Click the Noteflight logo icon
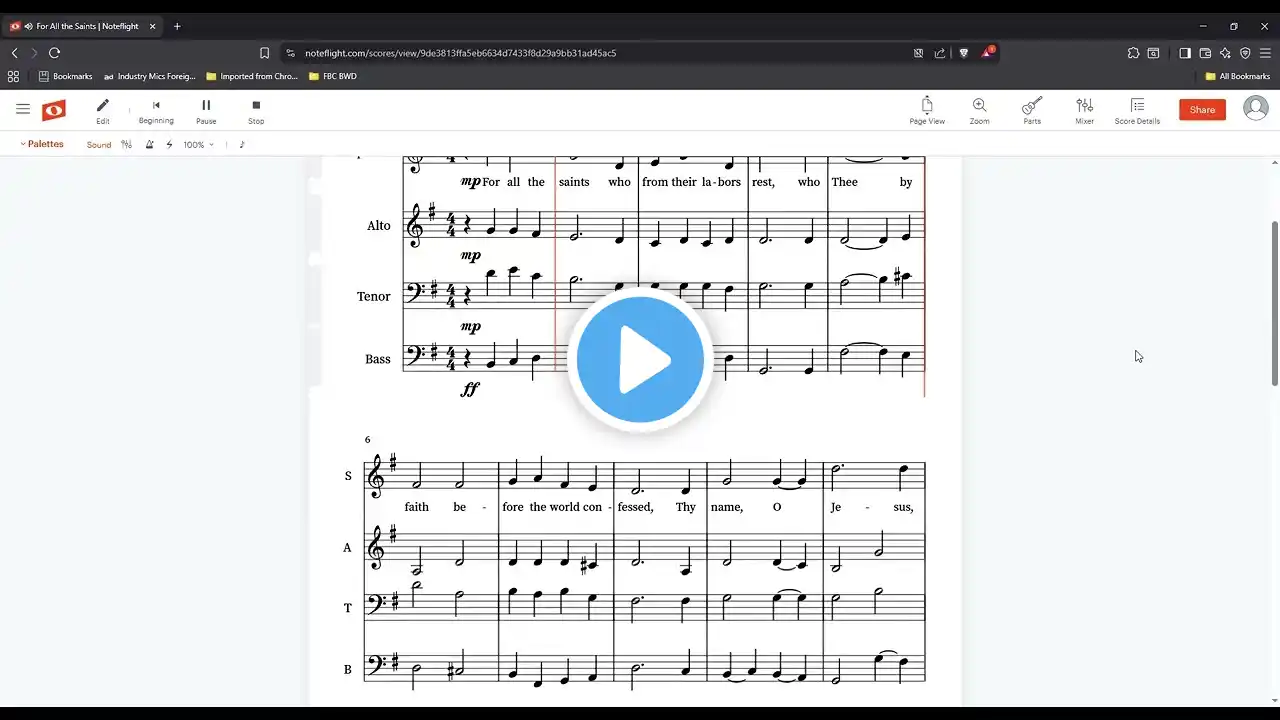This screenshot has height=720, width=1280. [54, 109]
